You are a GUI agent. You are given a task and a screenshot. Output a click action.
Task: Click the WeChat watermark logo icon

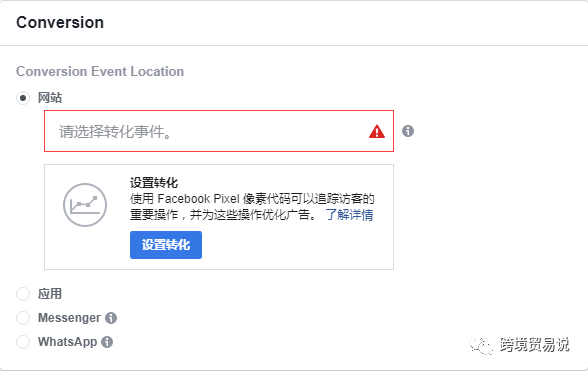(x=481, y=345)
